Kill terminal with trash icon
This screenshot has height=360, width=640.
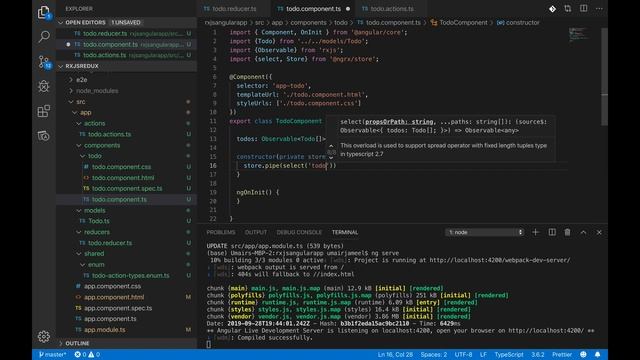pyautogui.click(x=567, y=232)
